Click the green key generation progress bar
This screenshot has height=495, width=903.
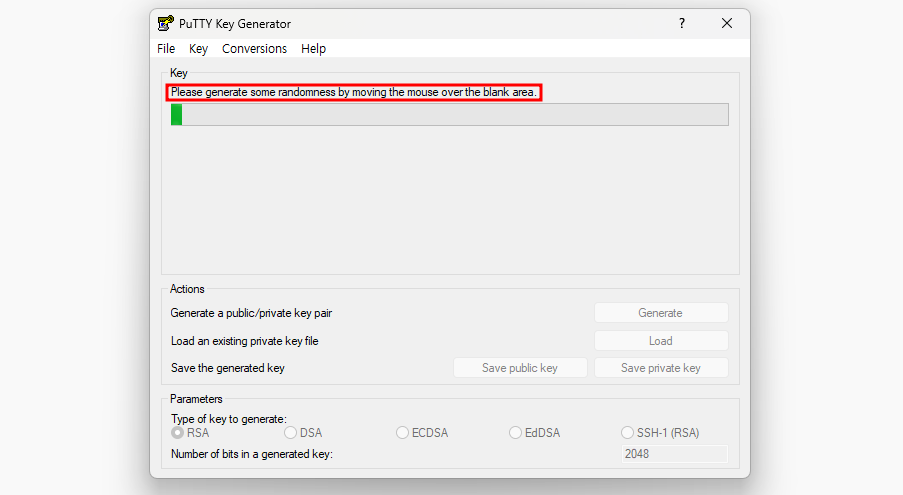[449, 115]
